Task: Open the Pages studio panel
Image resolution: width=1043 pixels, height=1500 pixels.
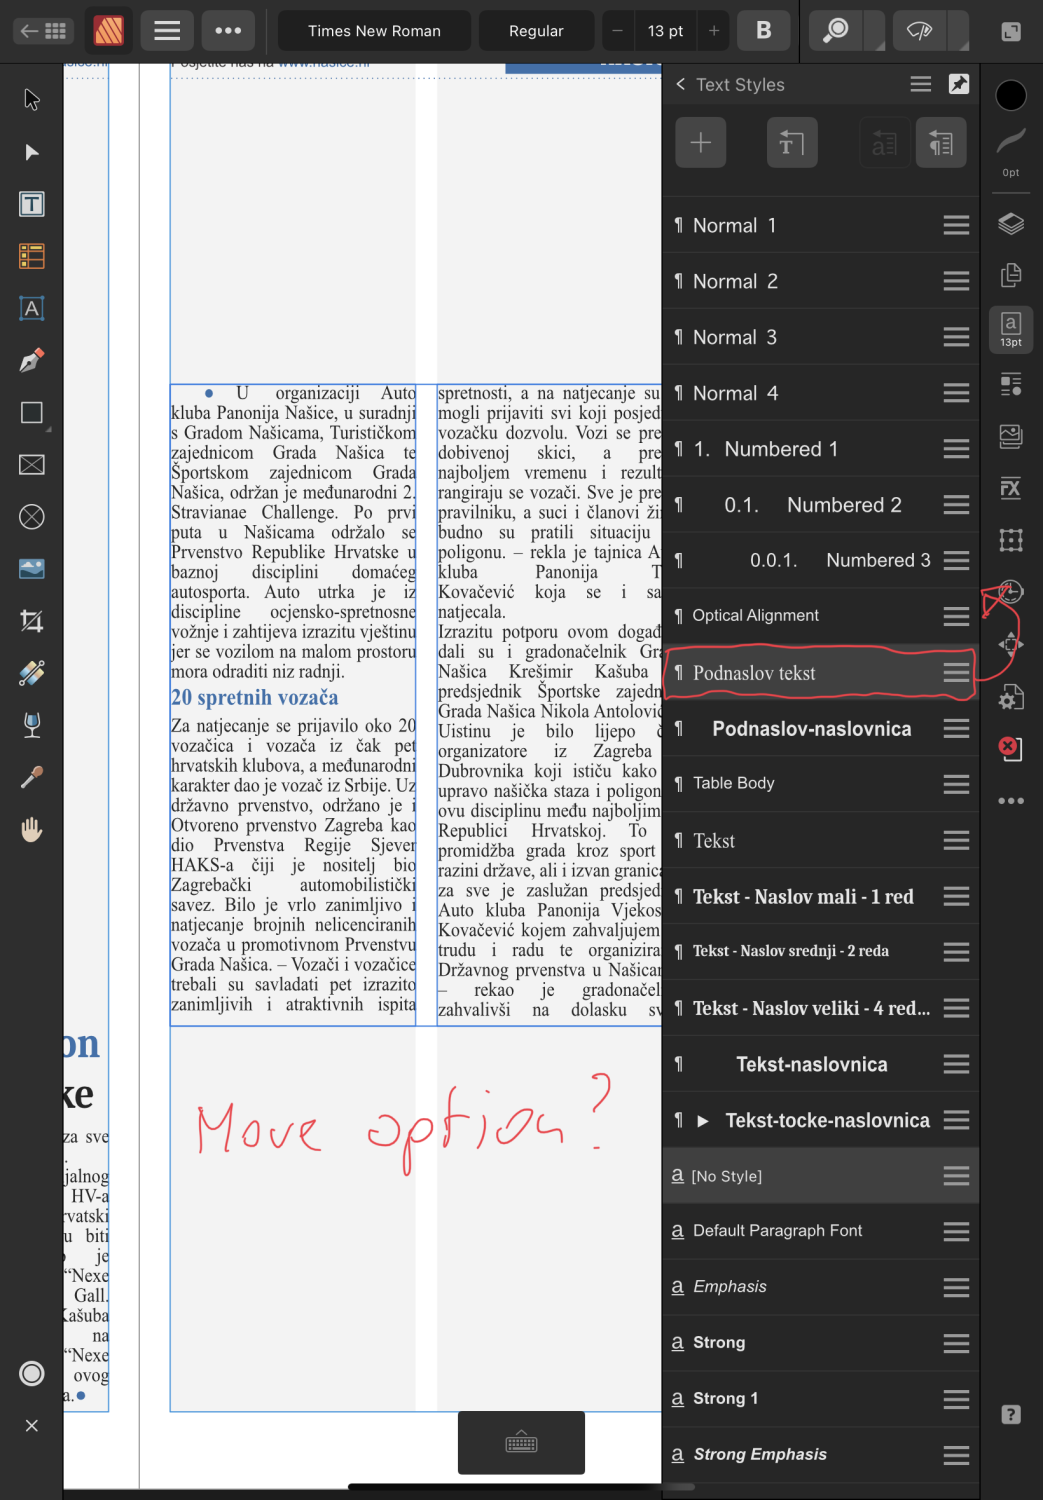Action: point(1011,275)
